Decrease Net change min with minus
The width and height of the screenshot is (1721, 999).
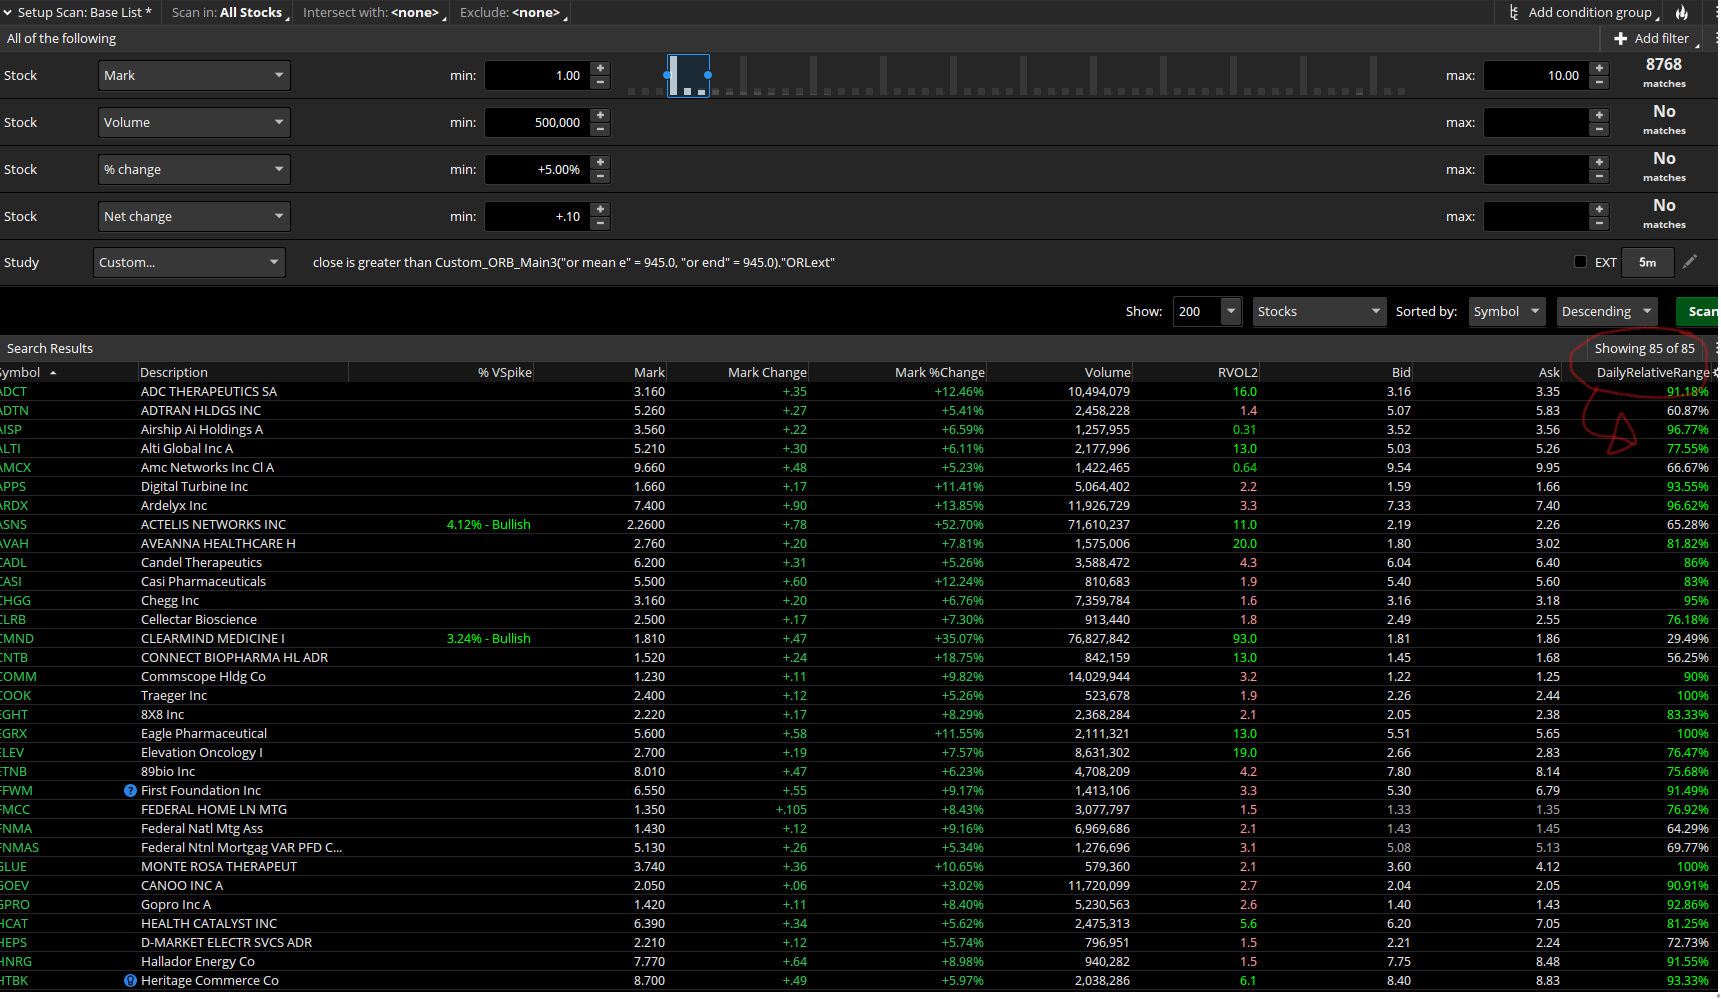[x=600, y=224]
